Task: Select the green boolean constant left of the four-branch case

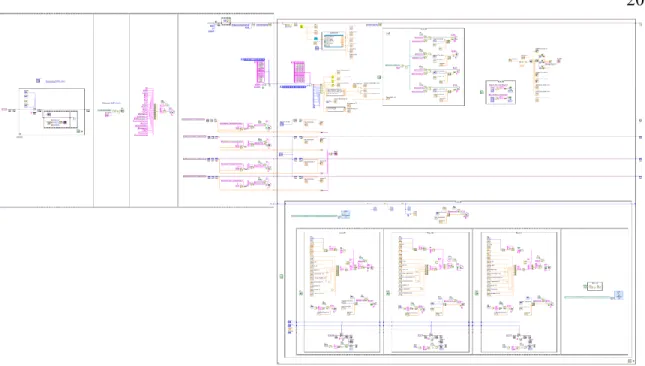Action: point(379,77)
